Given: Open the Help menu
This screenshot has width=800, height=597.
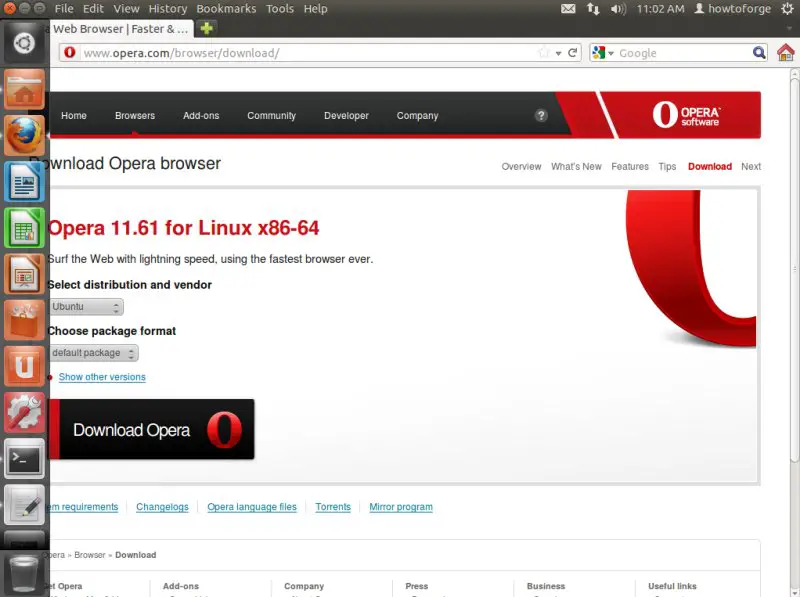Looking at the screenshot, I should [316, 9].
